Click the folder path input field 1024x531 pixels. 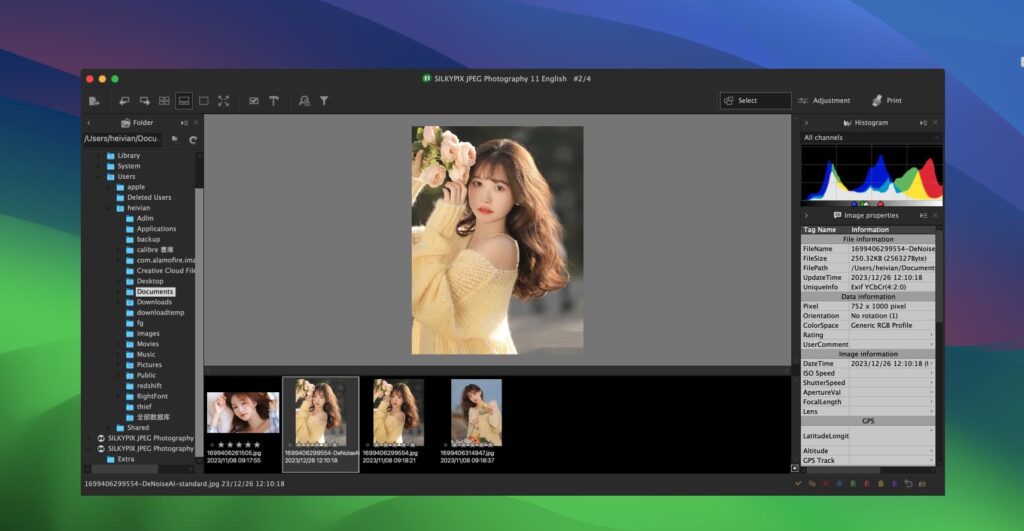123,138
